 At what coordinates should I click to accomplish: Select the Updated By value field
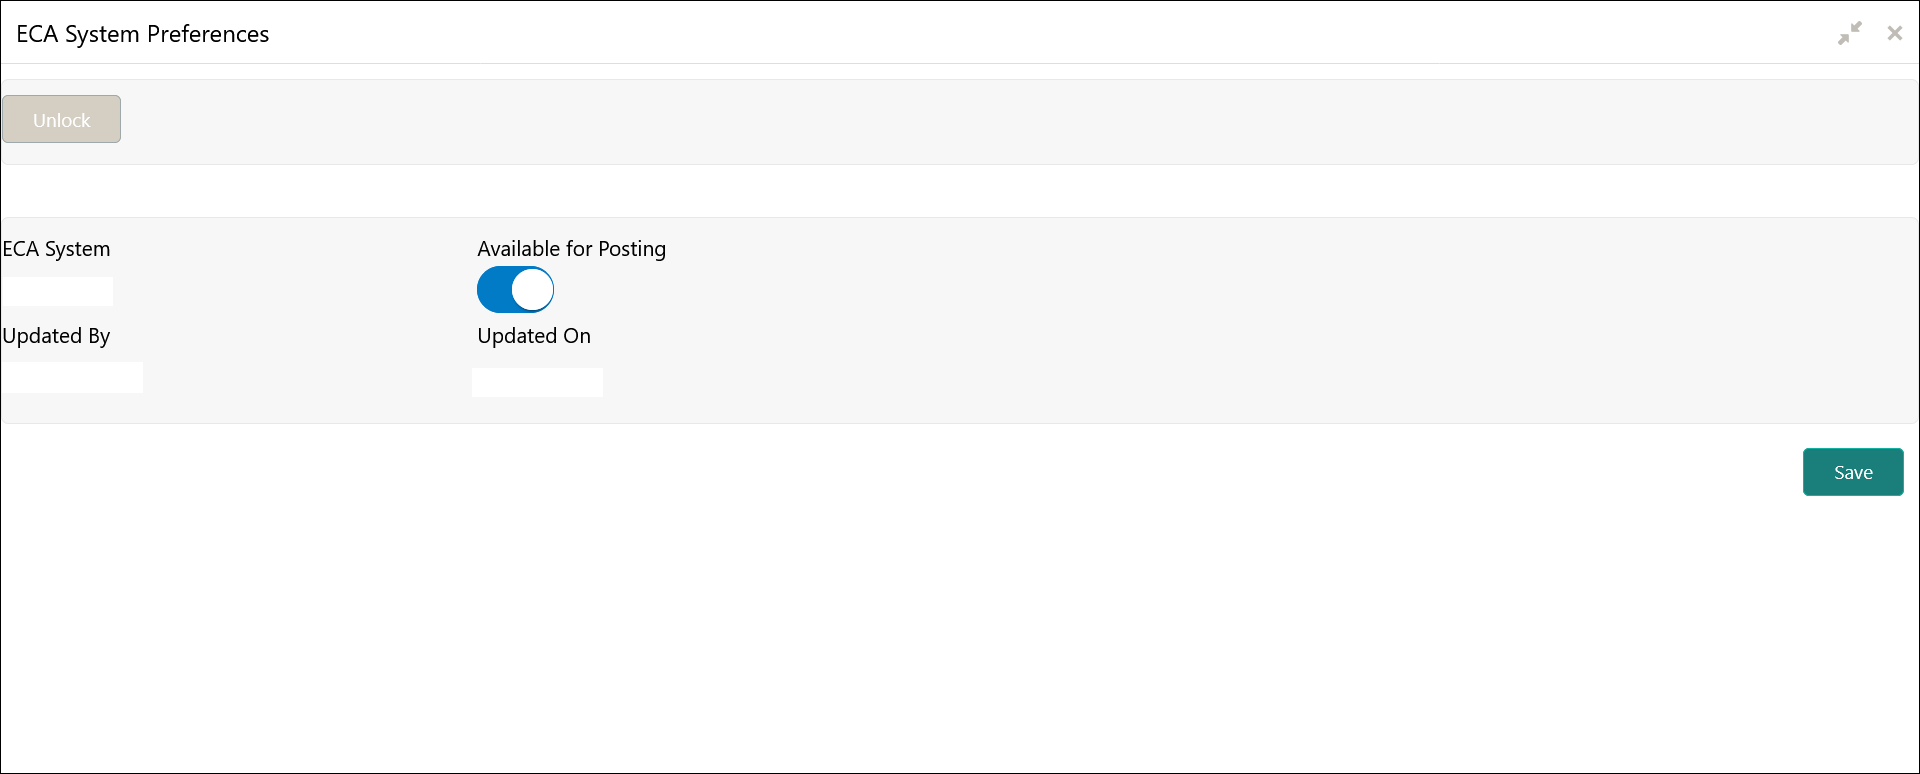72,377
